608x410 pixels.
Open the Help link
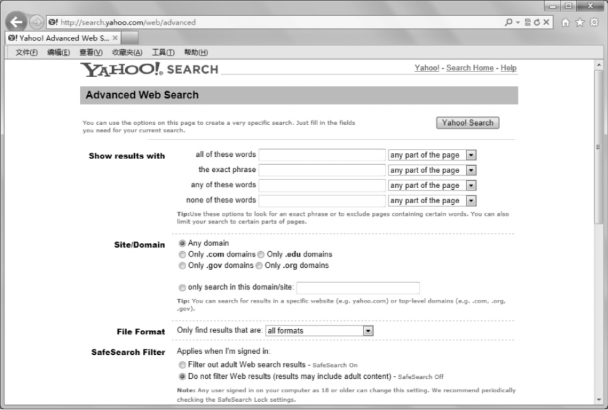[508, 68]
